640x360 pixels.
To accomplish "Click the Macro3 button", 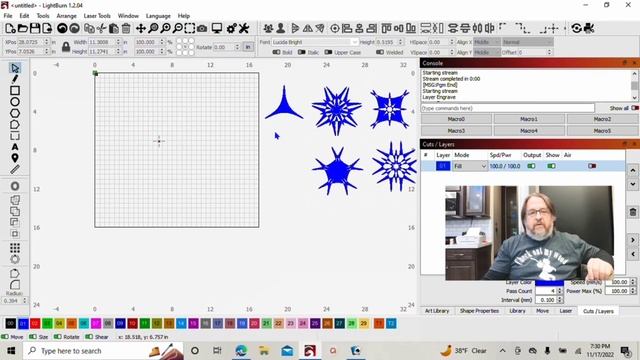I will coord(456,131).
